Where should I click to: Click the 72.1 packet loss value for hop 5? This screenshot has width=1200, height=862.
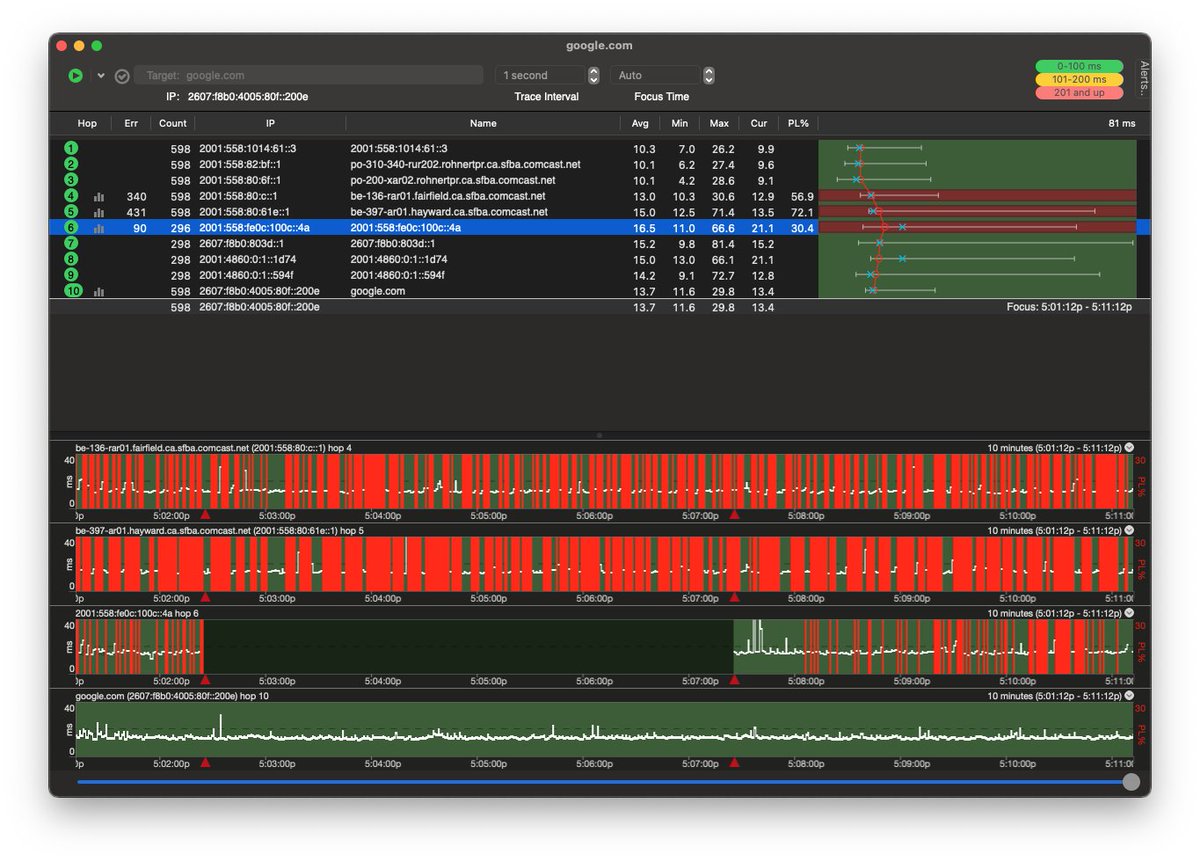pyautogui.click(x=801, y=212)
